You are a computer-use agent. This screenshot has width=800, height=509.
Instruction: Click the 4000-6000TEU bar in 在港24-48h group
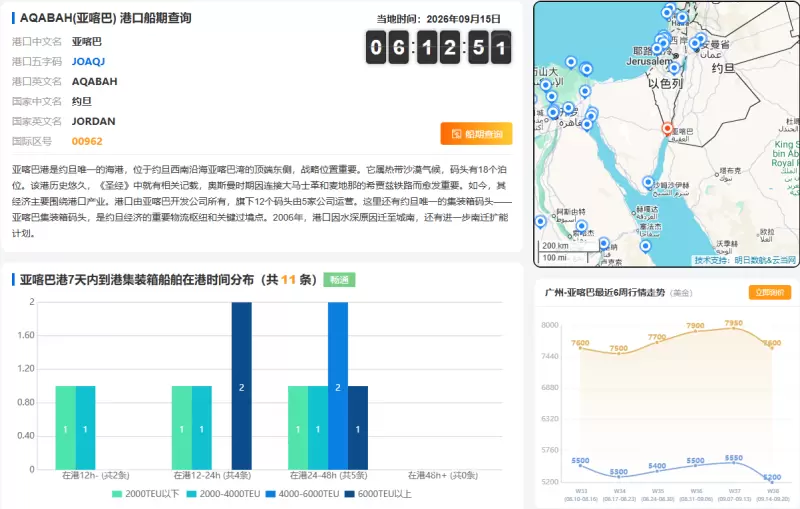(338, 386)
